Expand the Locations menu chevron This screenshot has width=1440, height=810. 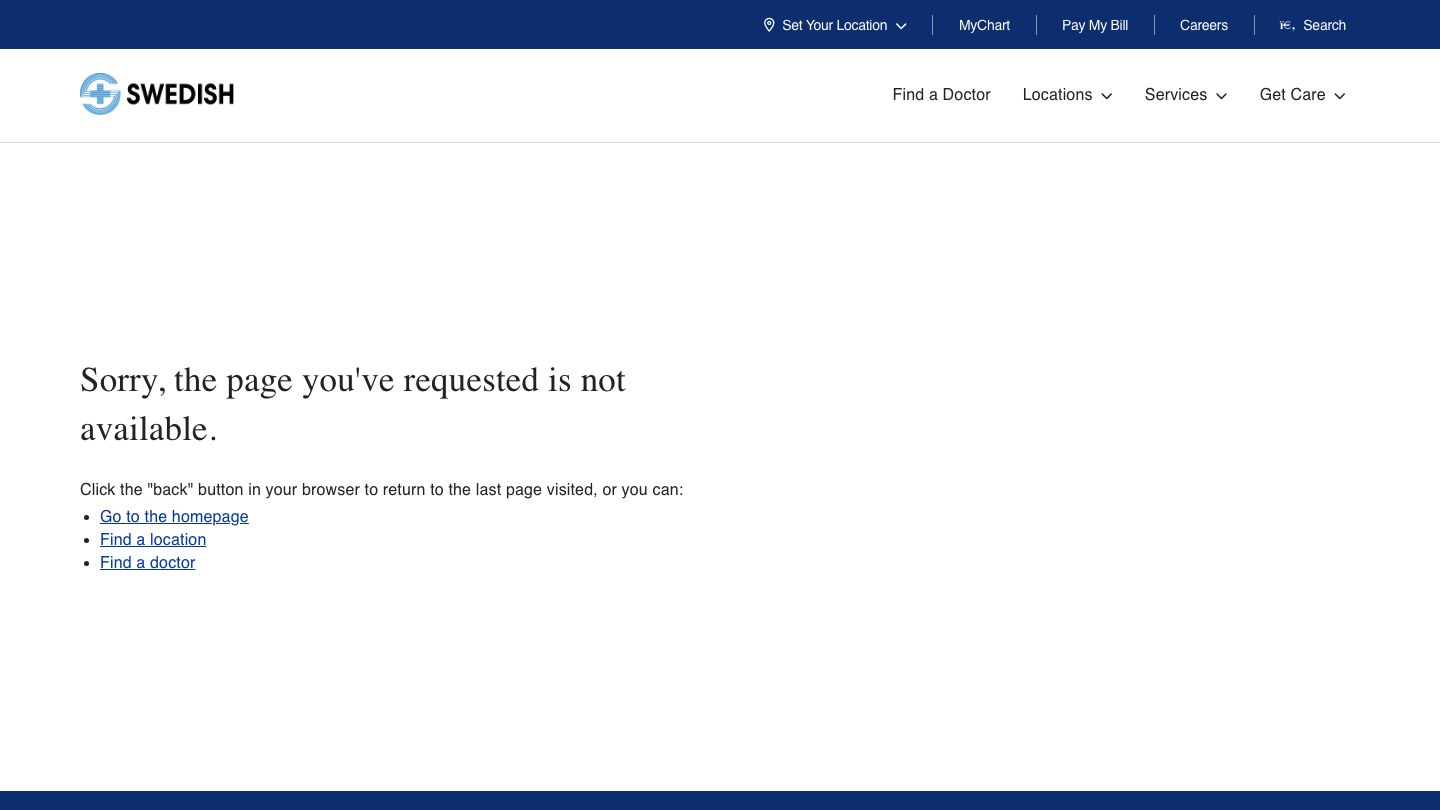[1107, 96]
